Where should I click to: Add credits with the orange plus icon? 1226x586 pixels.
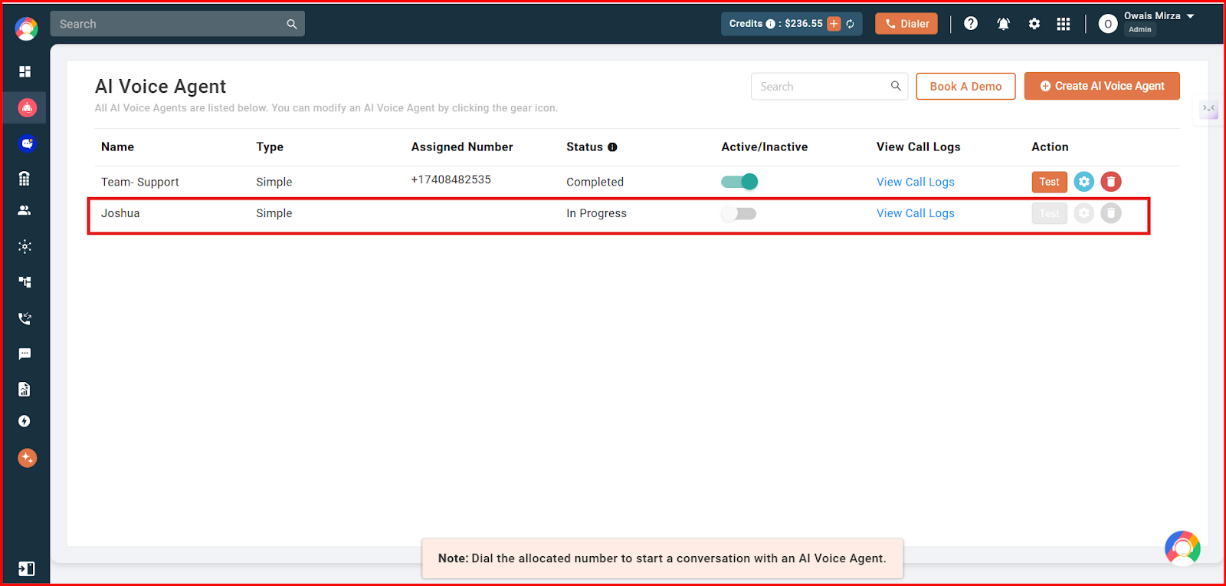(x=834, y=24)
